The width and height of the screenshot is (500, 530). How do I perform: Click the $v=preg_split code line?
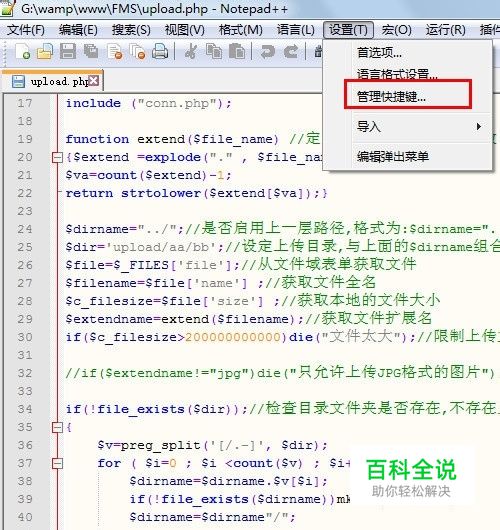tap(213, 445)
